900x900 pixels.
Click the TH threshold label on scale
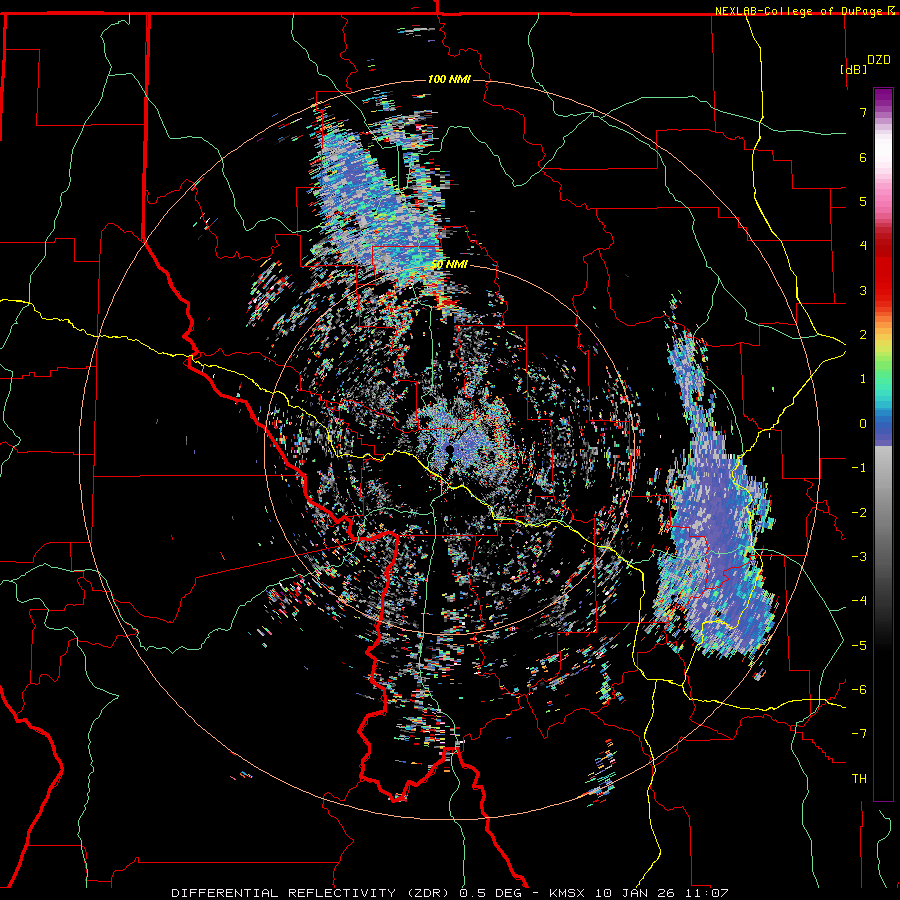tap(859, 779)
